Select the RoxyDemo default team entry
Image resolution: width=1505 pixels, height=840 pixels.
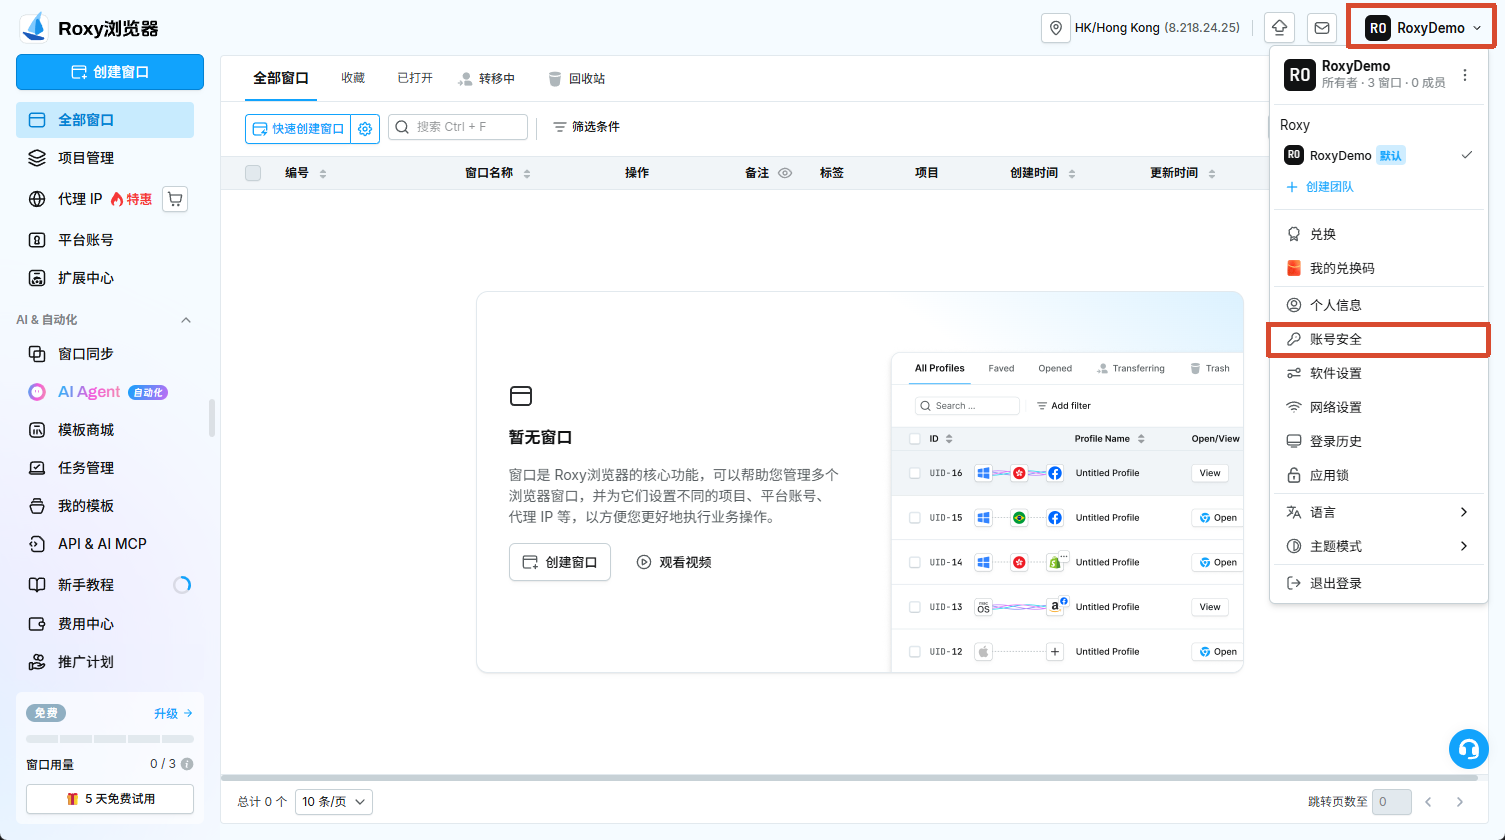(x=1378, y=155)
